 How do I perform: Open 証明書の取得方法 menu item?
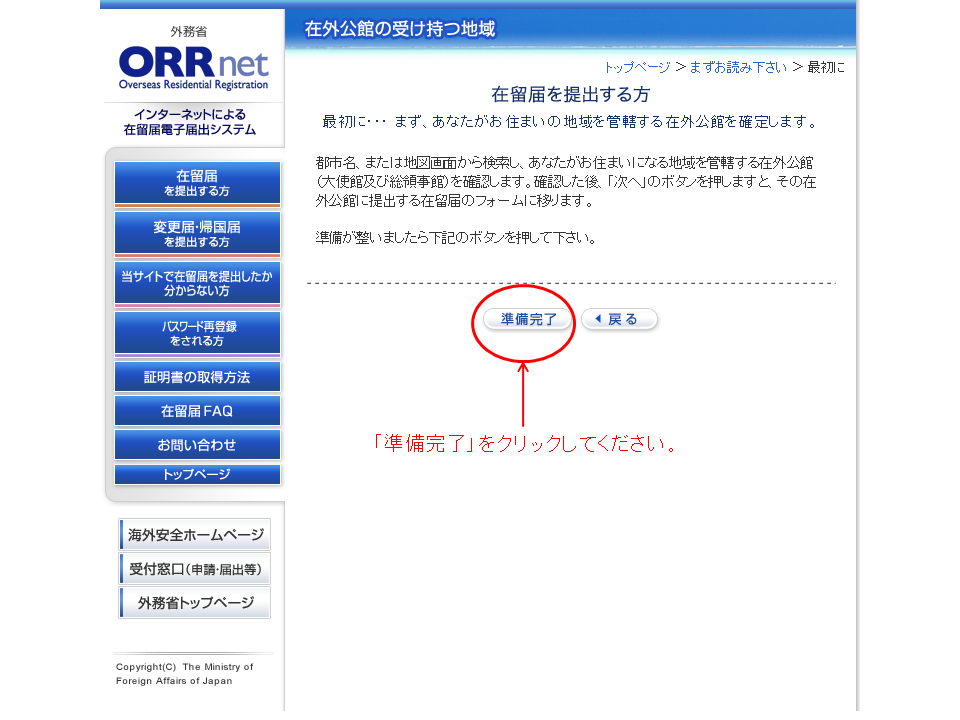[x=197, y=377]
